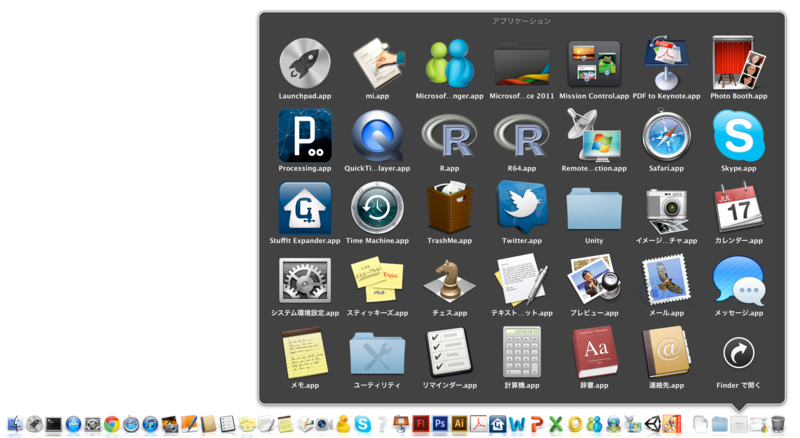The image size is (800, 438).
Task: Open Contacts (連絡先.app) in the grid
Action: pos(666,352)
